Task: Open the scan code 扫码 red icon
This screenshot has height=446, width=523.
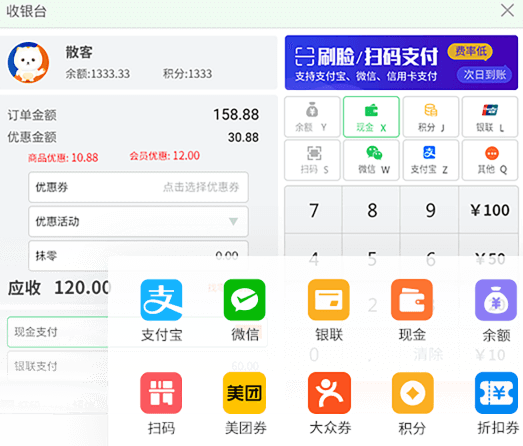Action: point(161,393)
